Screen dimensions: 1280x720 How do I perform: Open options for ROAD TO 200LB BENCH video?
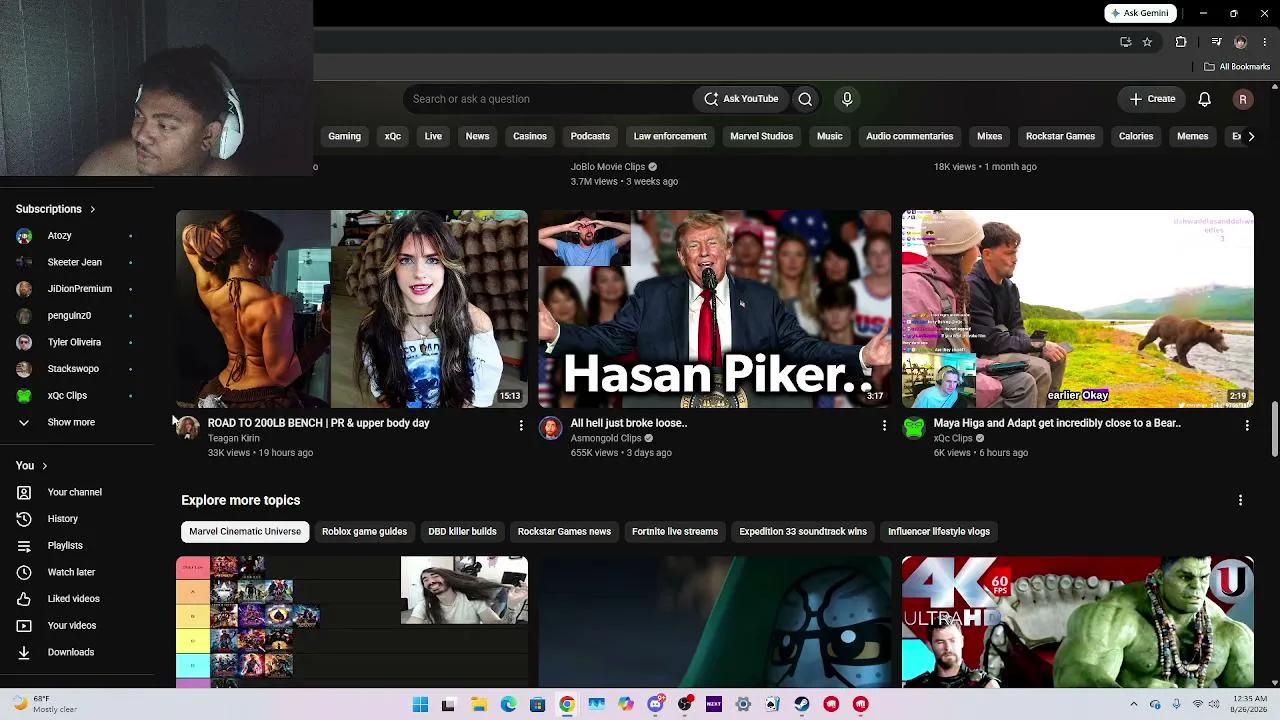[521, 426]
